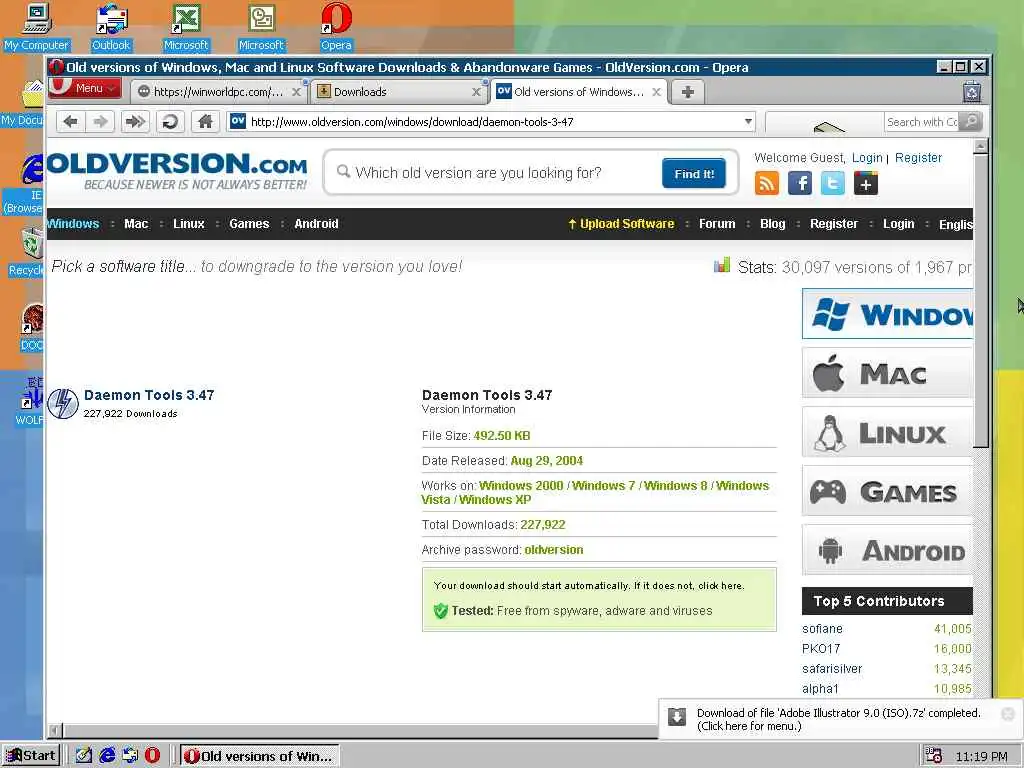The width and height of the screenshot is (1024, 768).
Task: Select Android in the navigation bar
Action: pos(316,224)
